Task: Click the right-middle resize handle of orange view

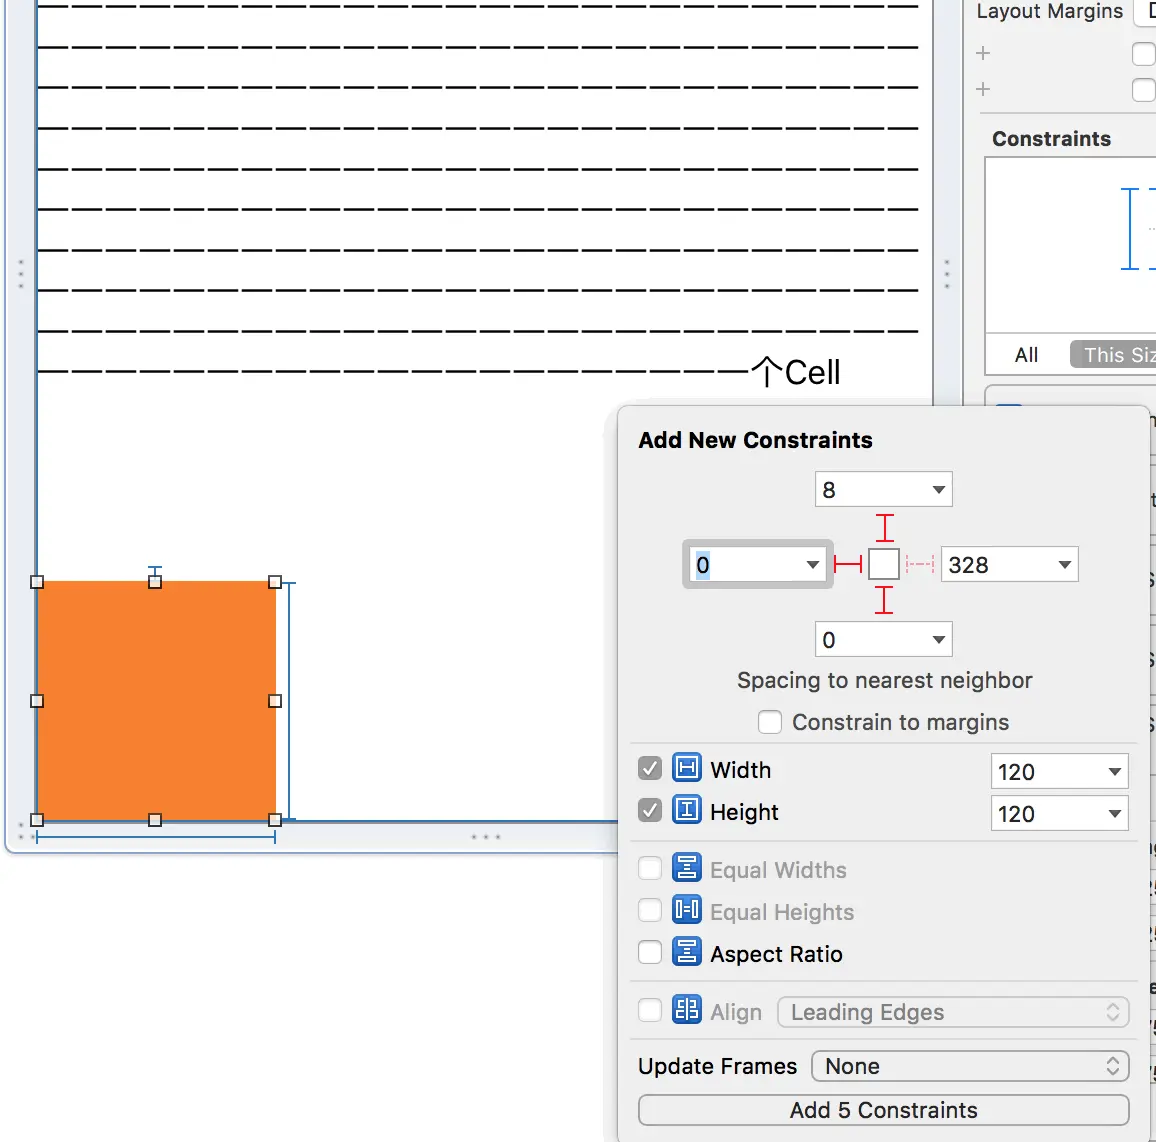Action: point(275,700)
